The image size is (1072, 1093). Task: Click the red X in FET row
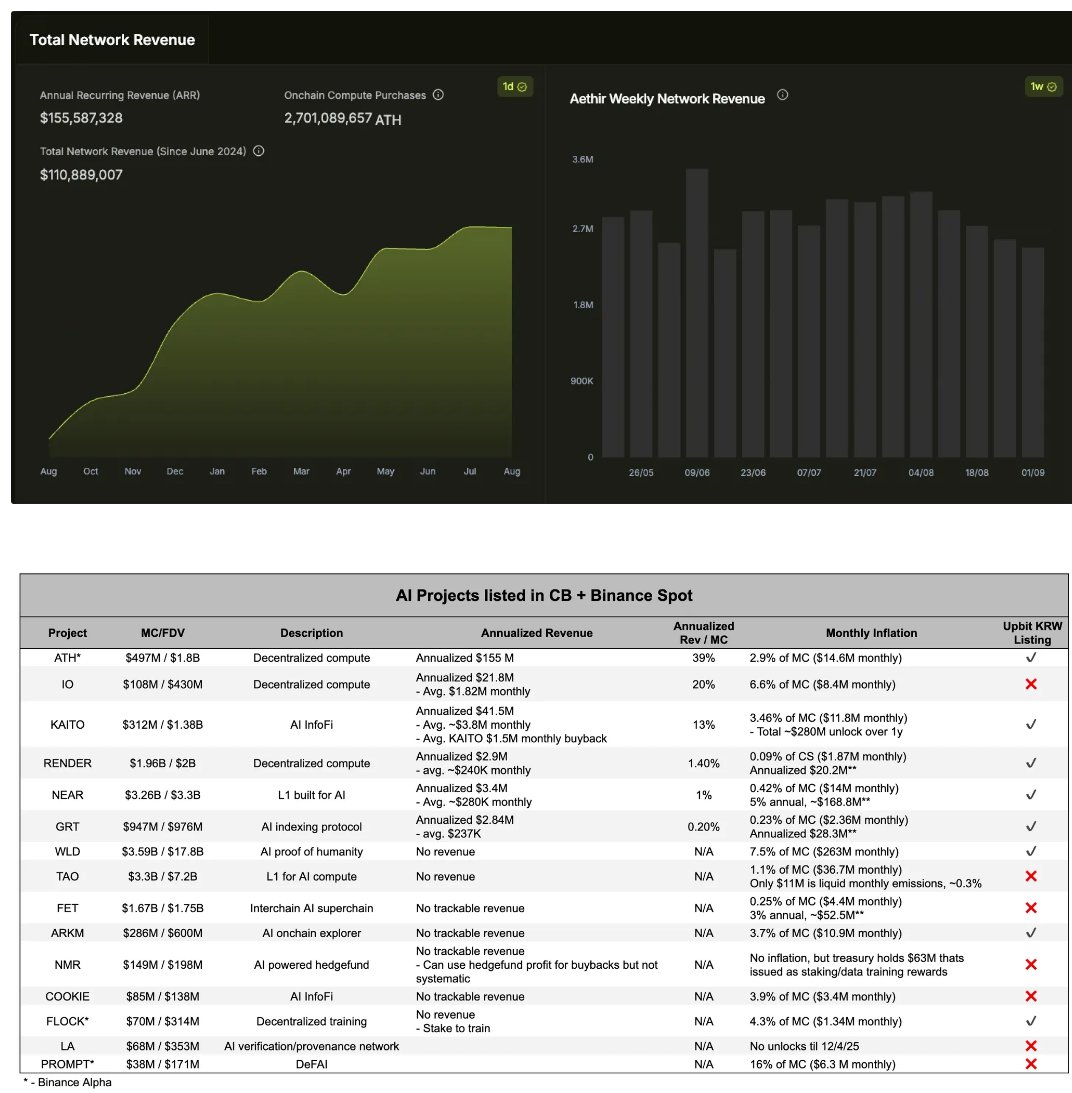pyautogui.click(x=1032, y=908)
